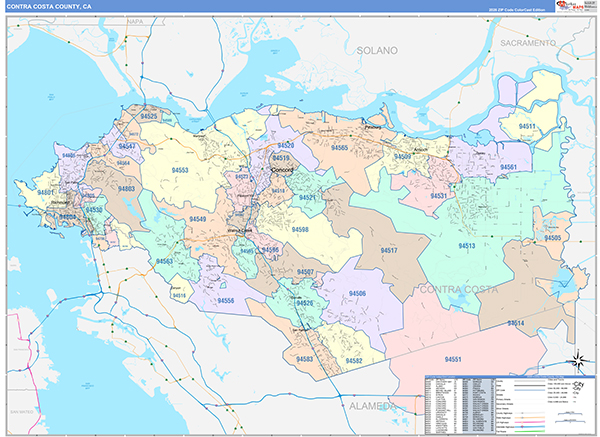Click ZIP code label 94531
This screenshot has height=437, width=600.
point(439,196)
